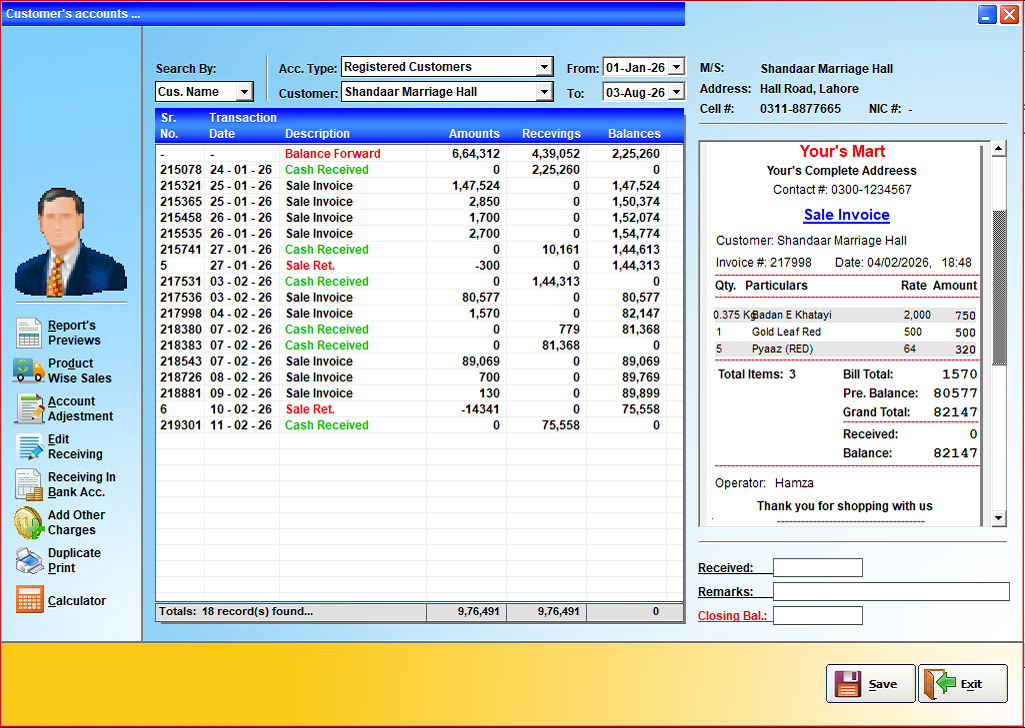
Task: Click the invoice preview scroll down arrow
Action: [x=998, y=519]
